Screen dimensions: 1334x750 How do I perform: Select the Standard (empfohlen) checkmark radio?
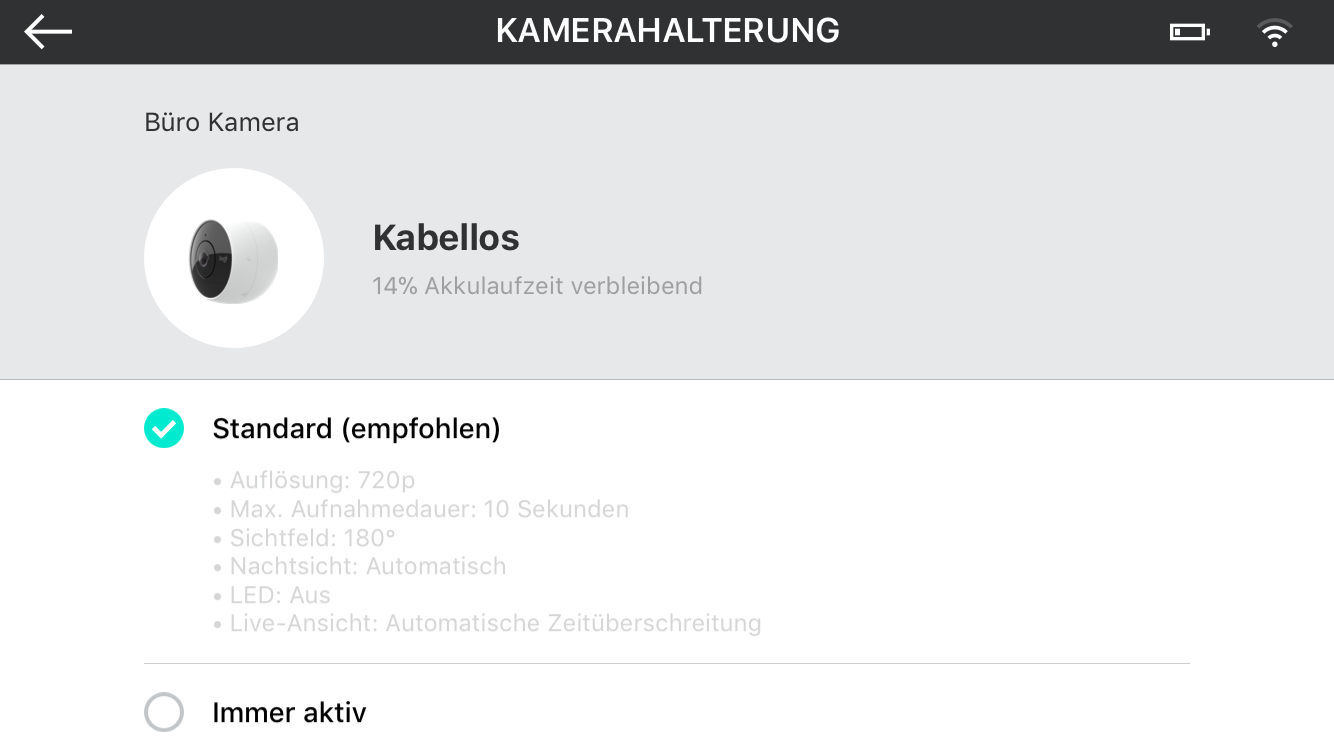click(x=164, y=428)
